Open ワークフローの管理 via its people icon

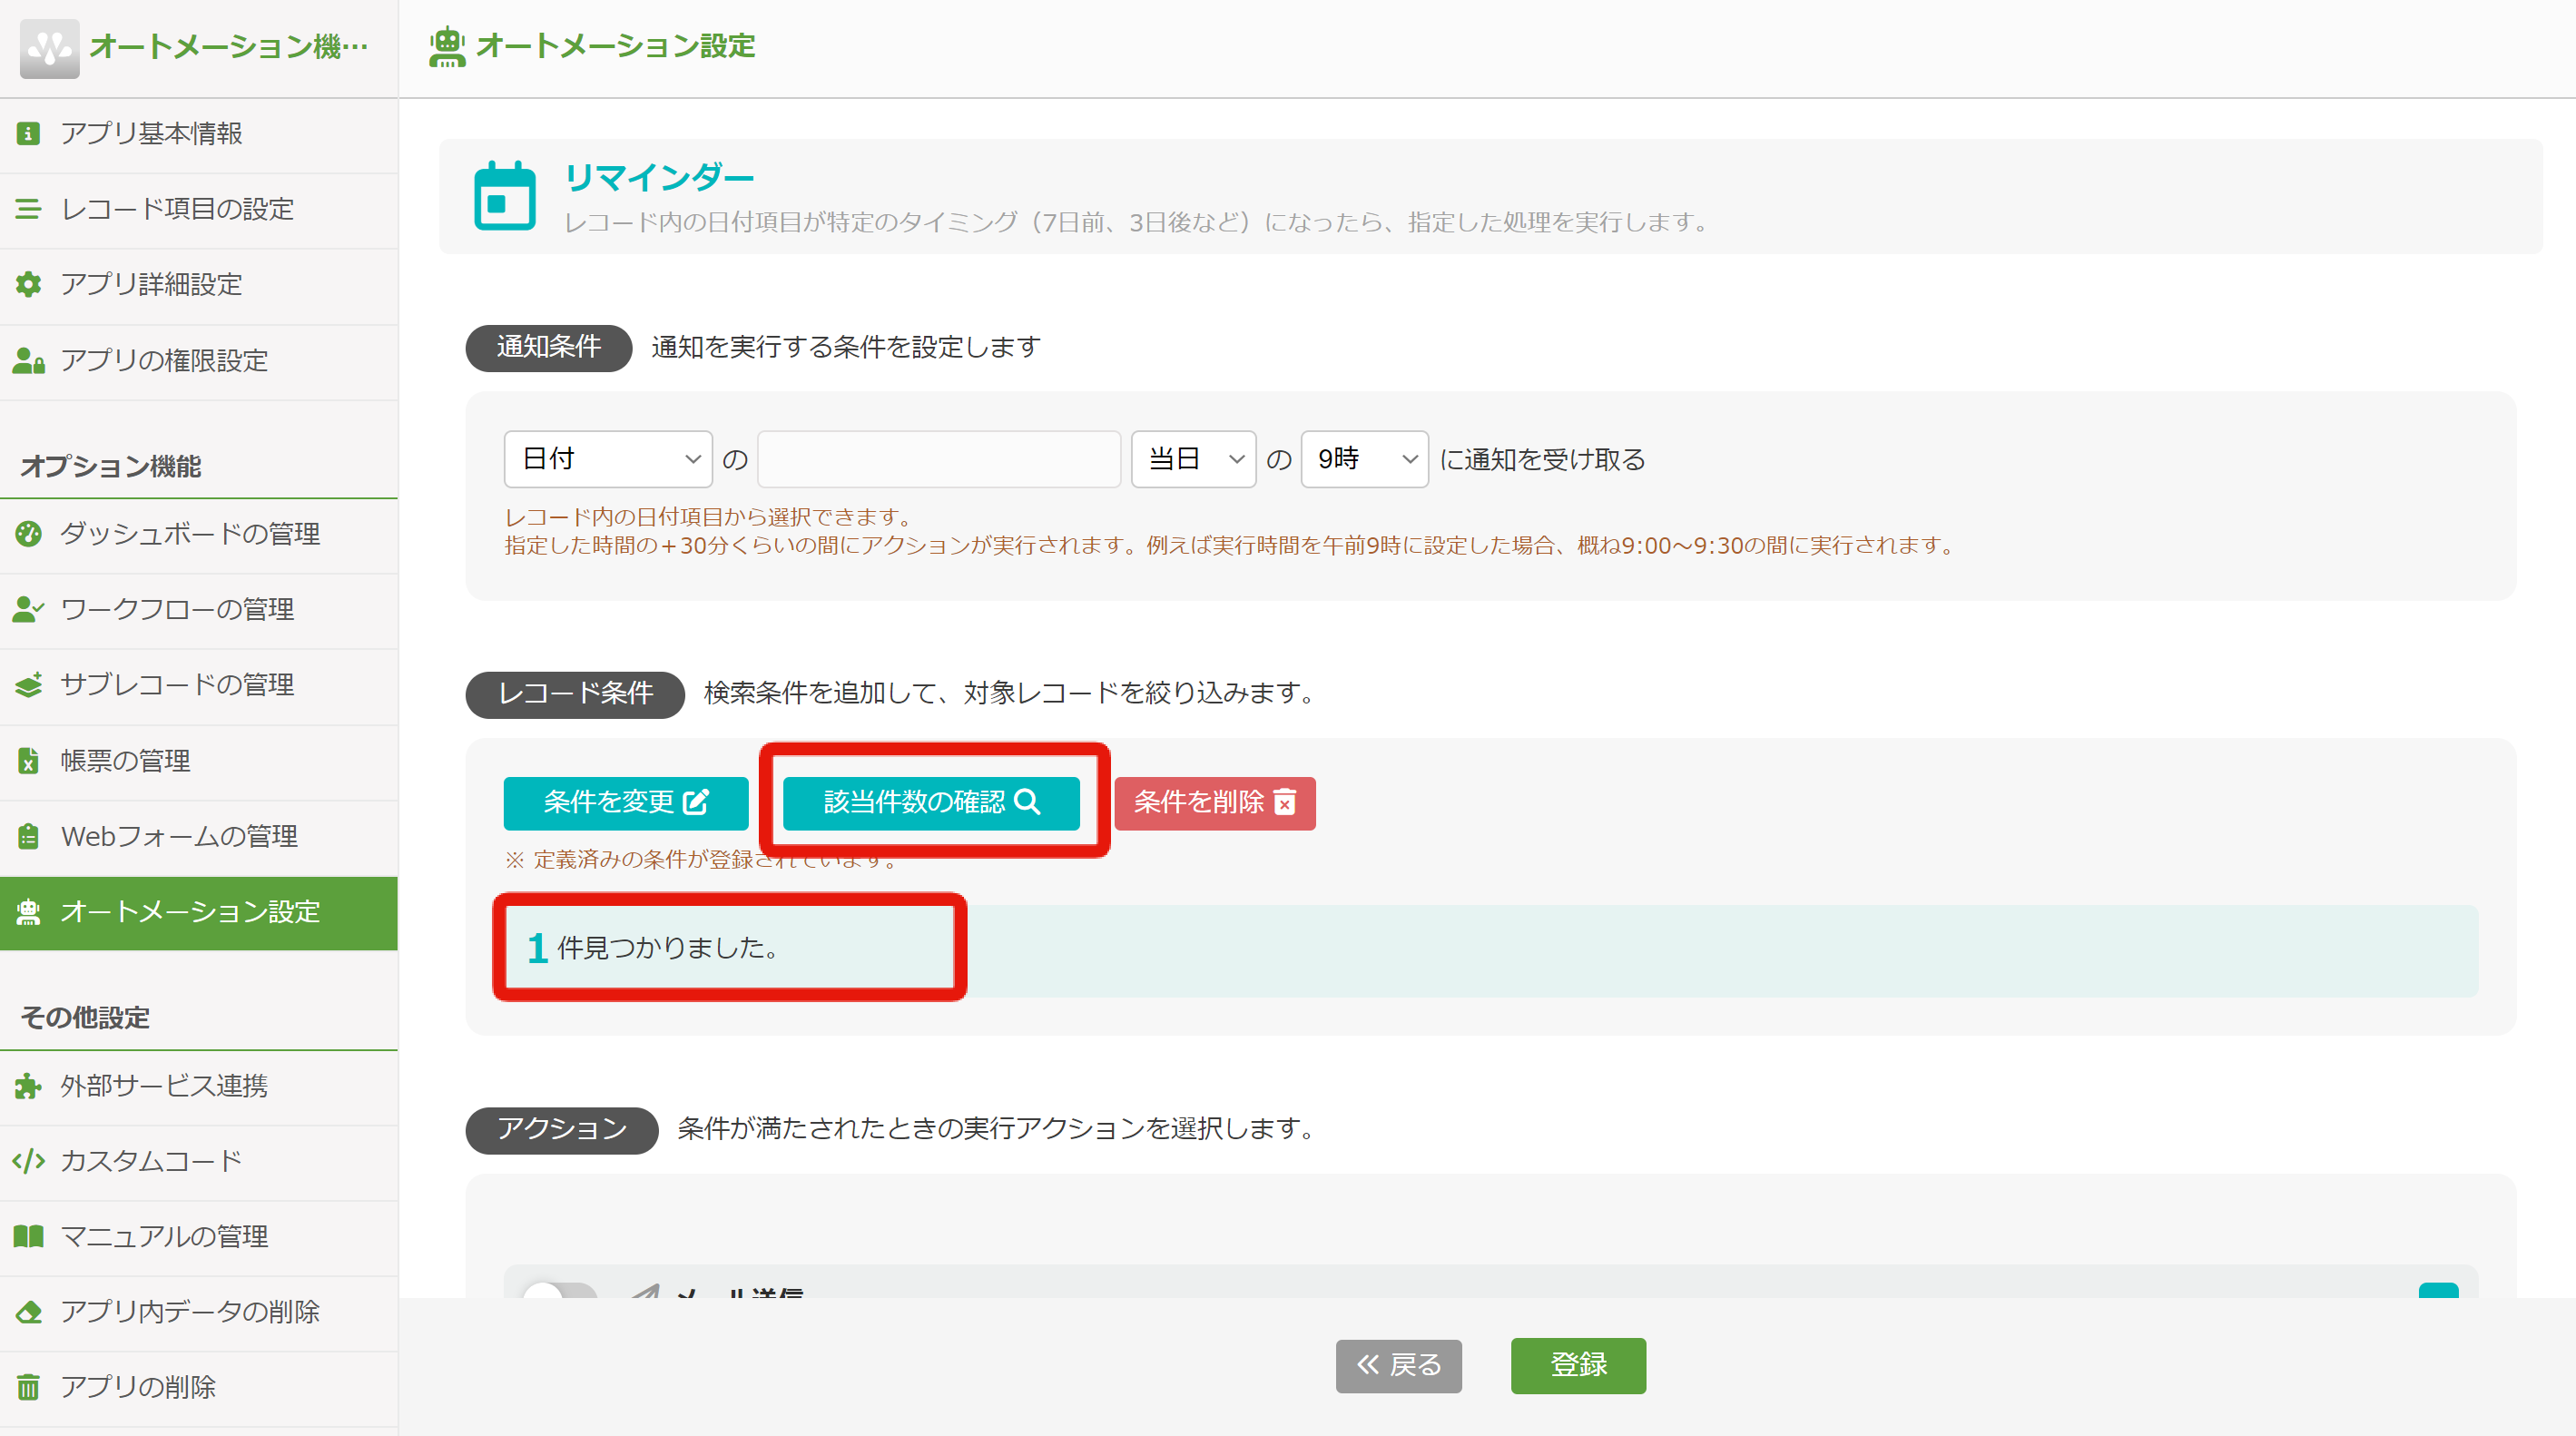click(x=28, y=609)
